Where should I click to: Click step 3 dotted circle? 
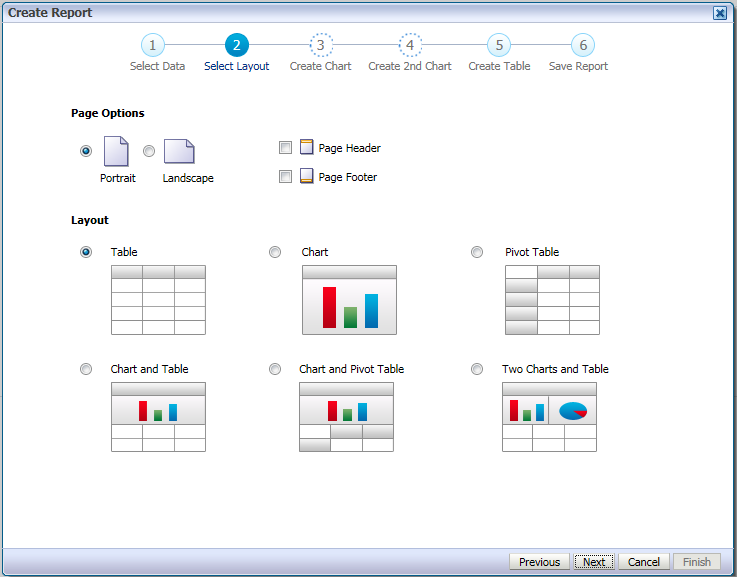321,45
